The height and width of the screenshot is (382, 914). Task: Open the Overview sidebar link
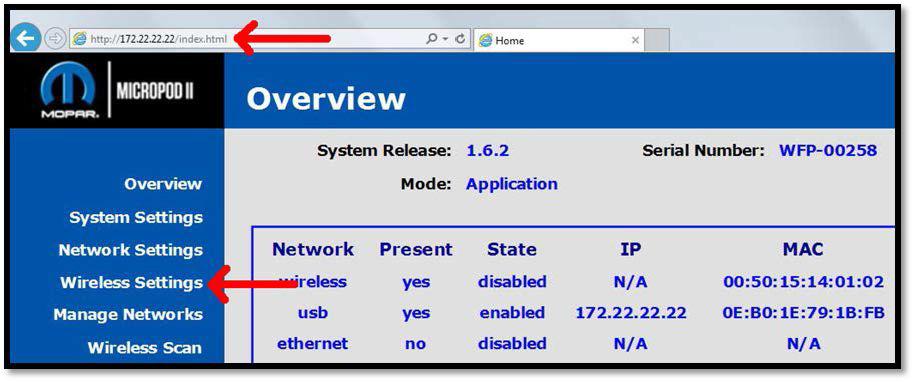(163, 184)
